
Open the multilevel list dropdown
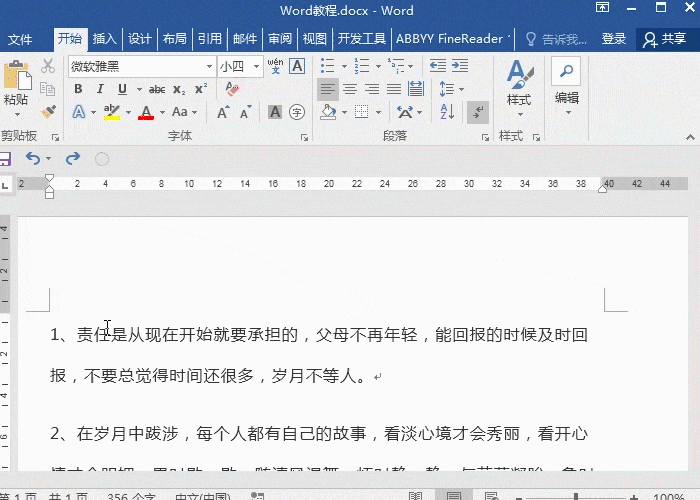(x=410, y=67)
